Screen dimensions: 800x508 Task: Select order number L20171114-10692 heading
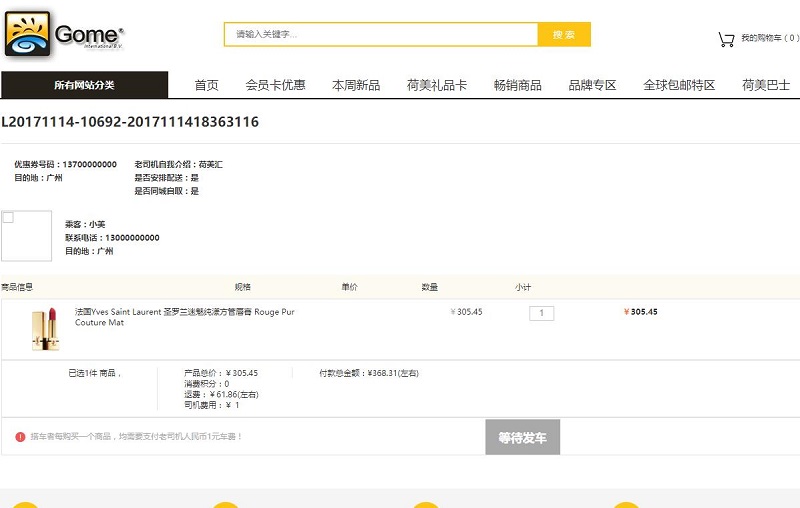point(130,122)
